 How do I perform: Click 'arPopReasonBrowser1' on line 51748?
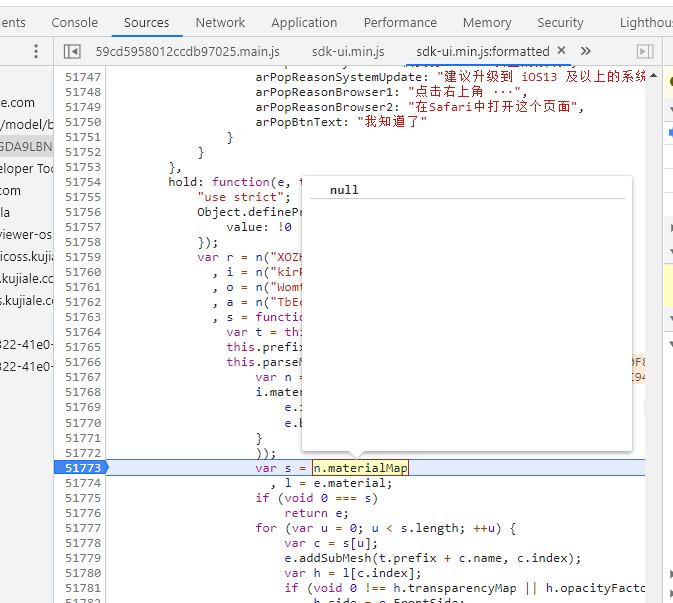(324, 92)
